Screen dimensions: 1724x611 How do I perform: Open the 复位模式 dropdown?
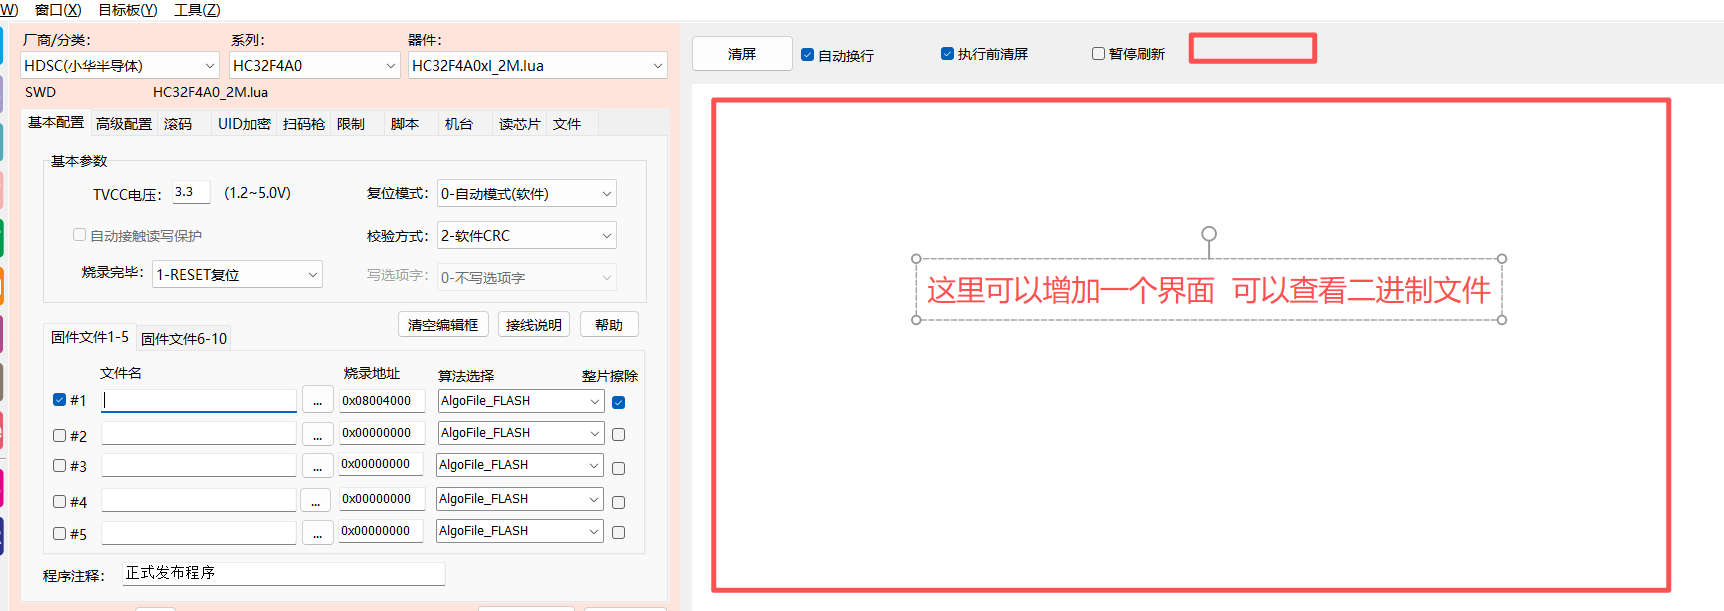click(x=527, y=194)
